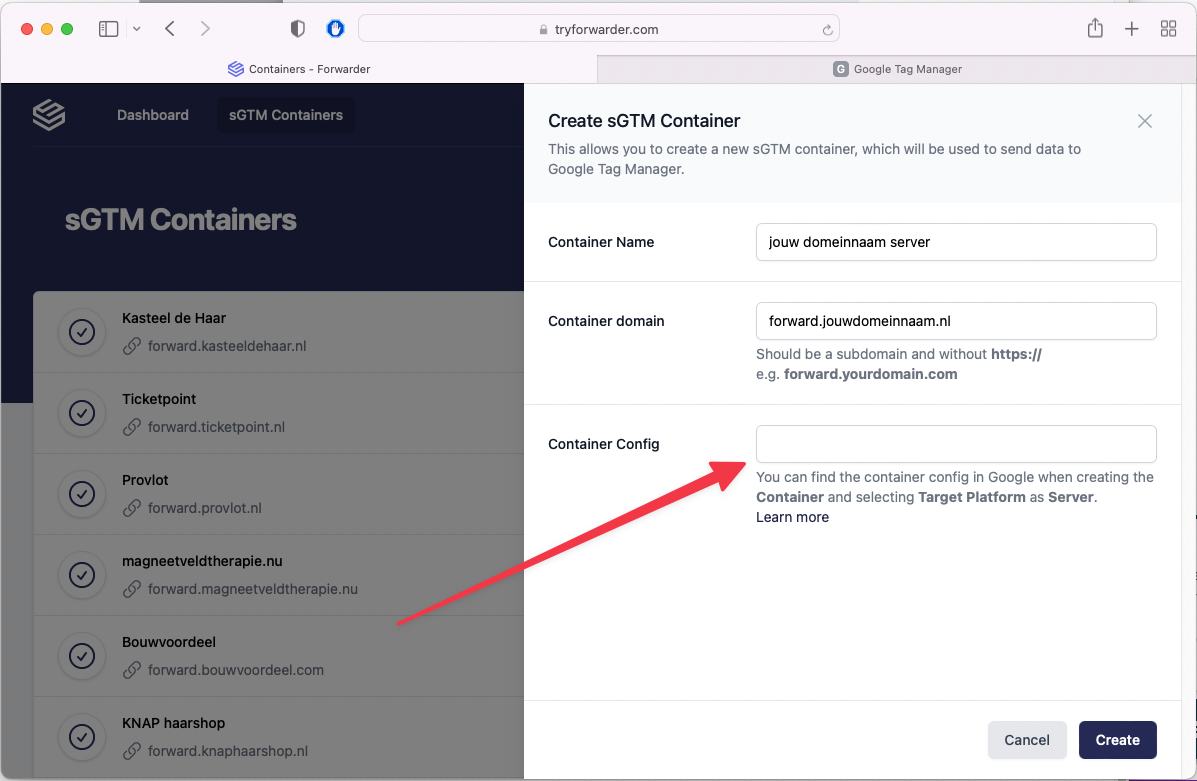Click the Safari share icon
The image size is (1197, 781).
tap(1095, 29)
